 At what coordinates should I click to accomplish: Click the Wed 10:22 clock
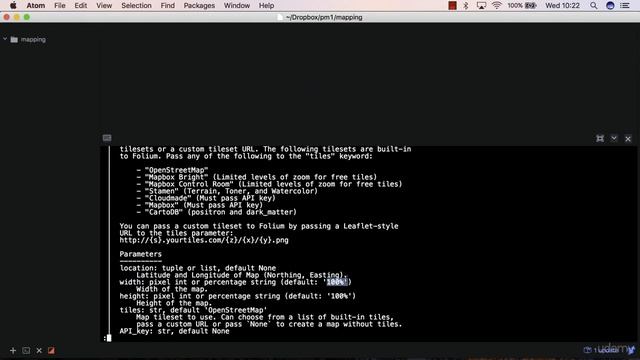(562, 6)
